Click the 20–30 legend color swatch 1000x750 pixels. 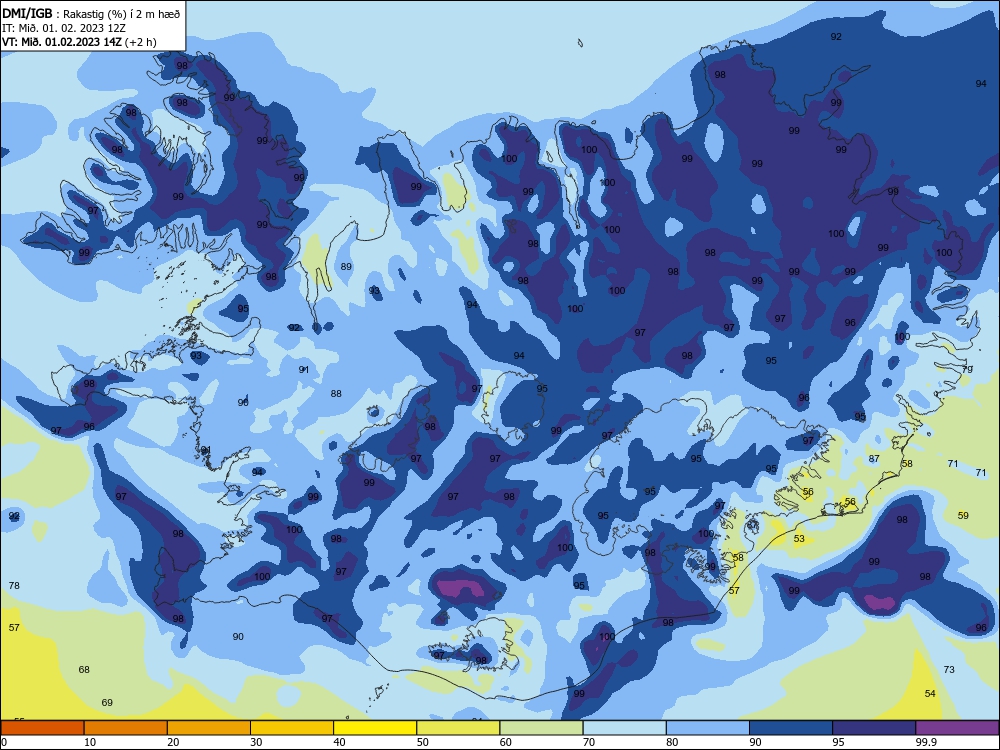(209, 728)
